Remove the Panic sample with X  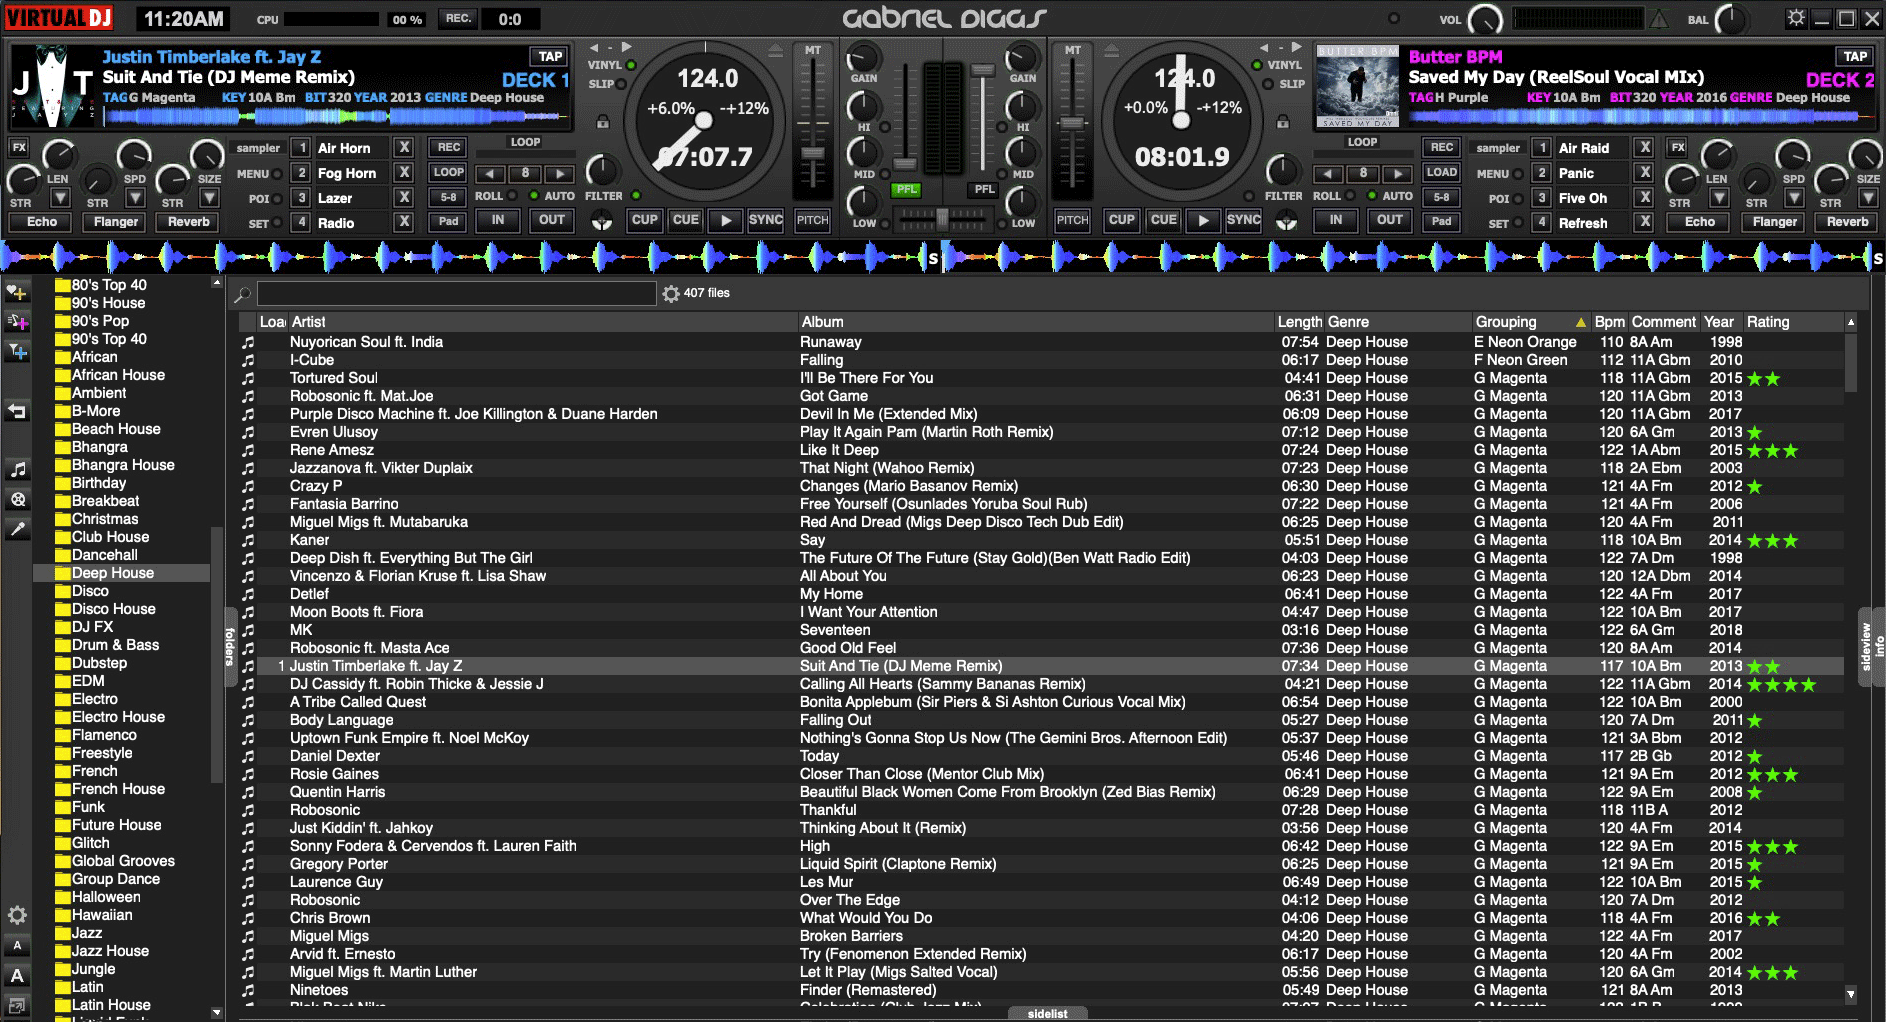[x=1644, y=172]
